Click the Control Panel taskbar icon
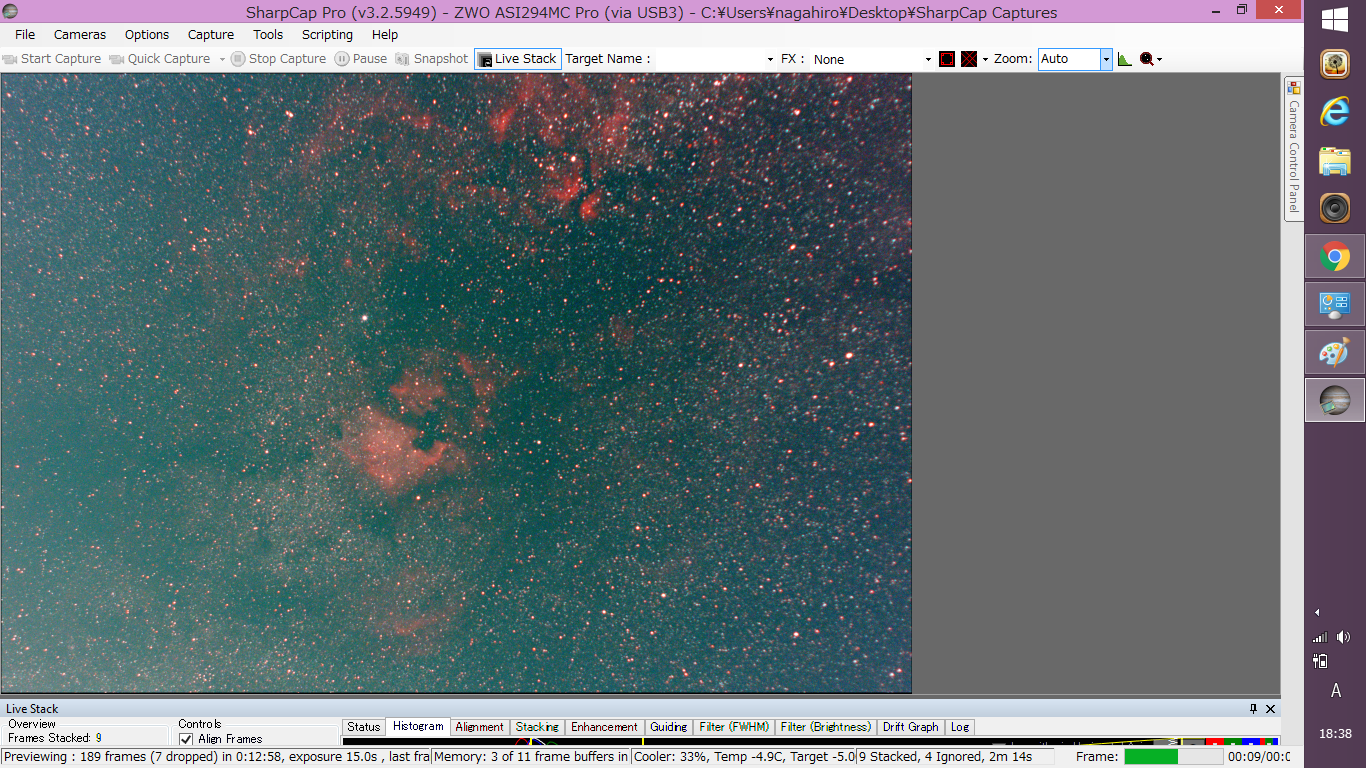The image size is (1366, 768). pyautogui.click(x=1335, y=305)
